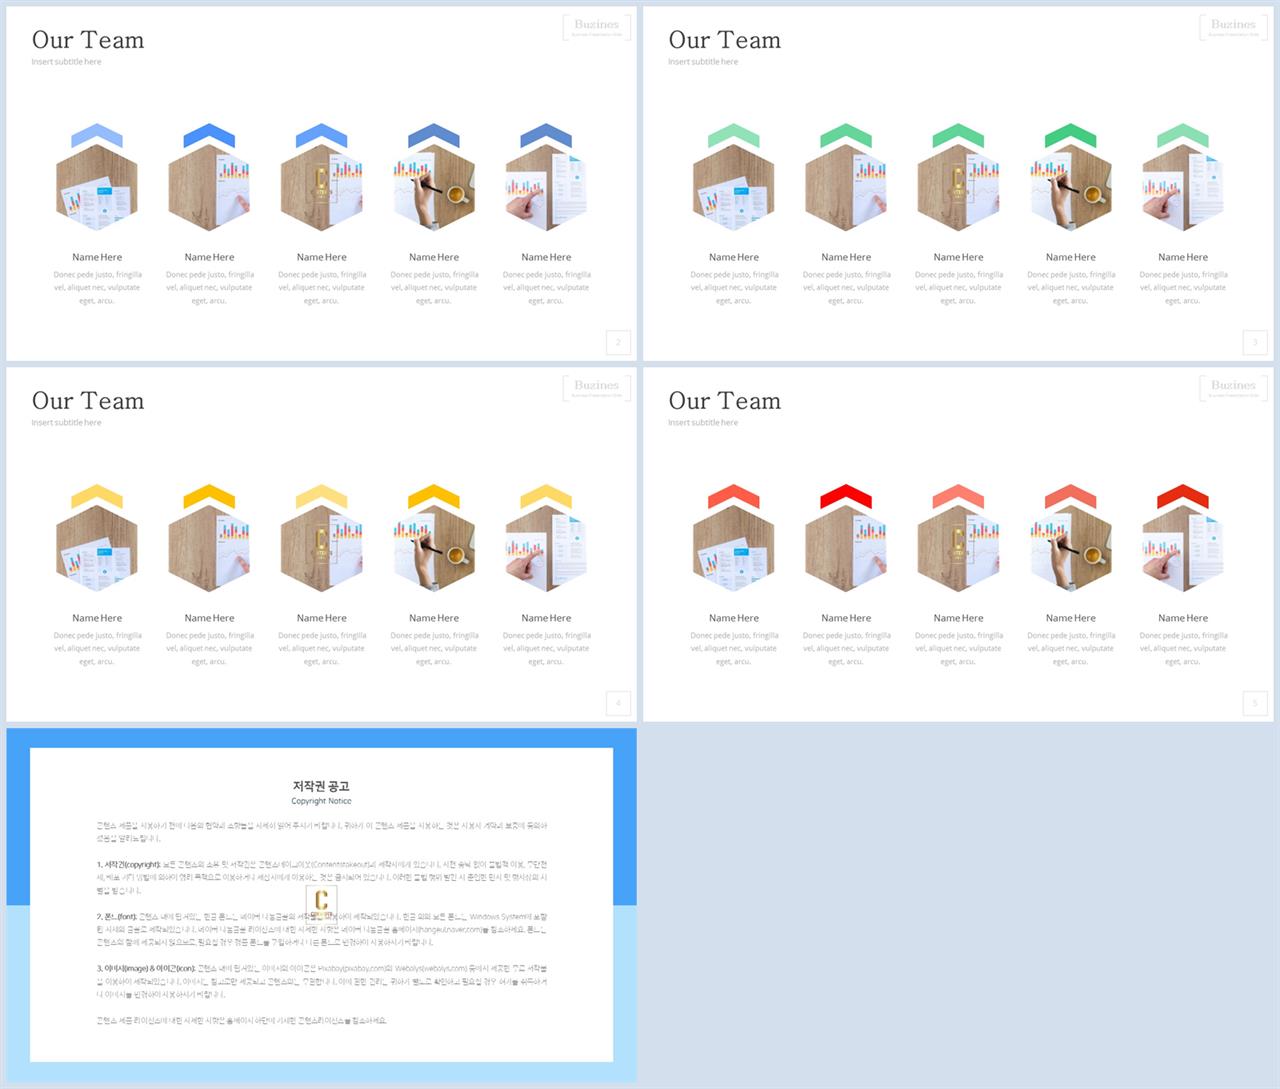Select first hexagon photo on blue slide
The height and width of the screenshot is (1089, 1280).
(97, 187)
